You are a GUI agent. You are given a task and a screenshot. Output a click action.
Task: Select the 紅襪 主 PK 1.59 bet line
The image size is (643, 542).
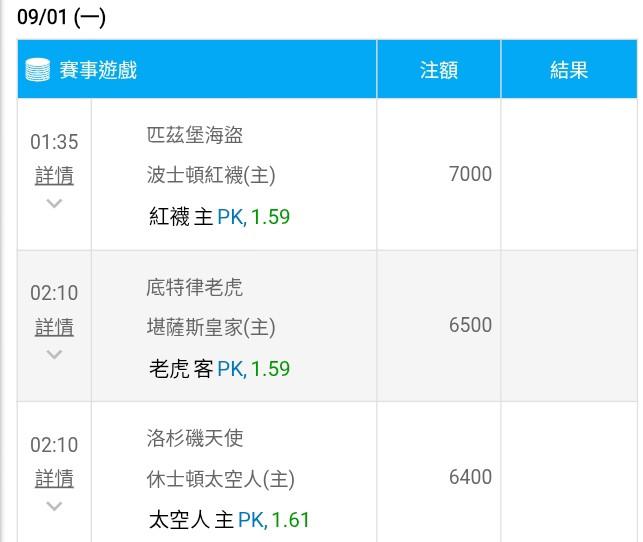pyautogui.click(x=219, y=216)
